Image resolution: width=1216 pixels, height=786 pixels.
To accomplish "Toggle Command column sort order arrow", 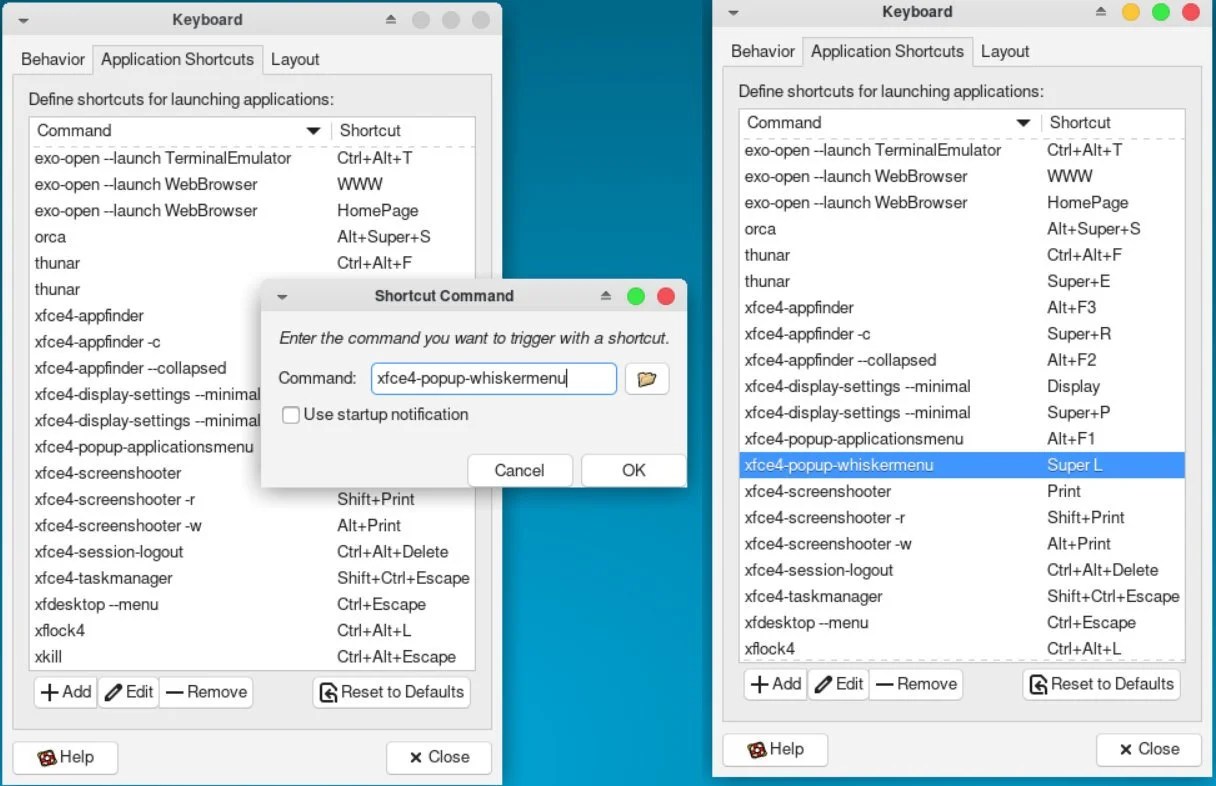I will click(314, 130).
